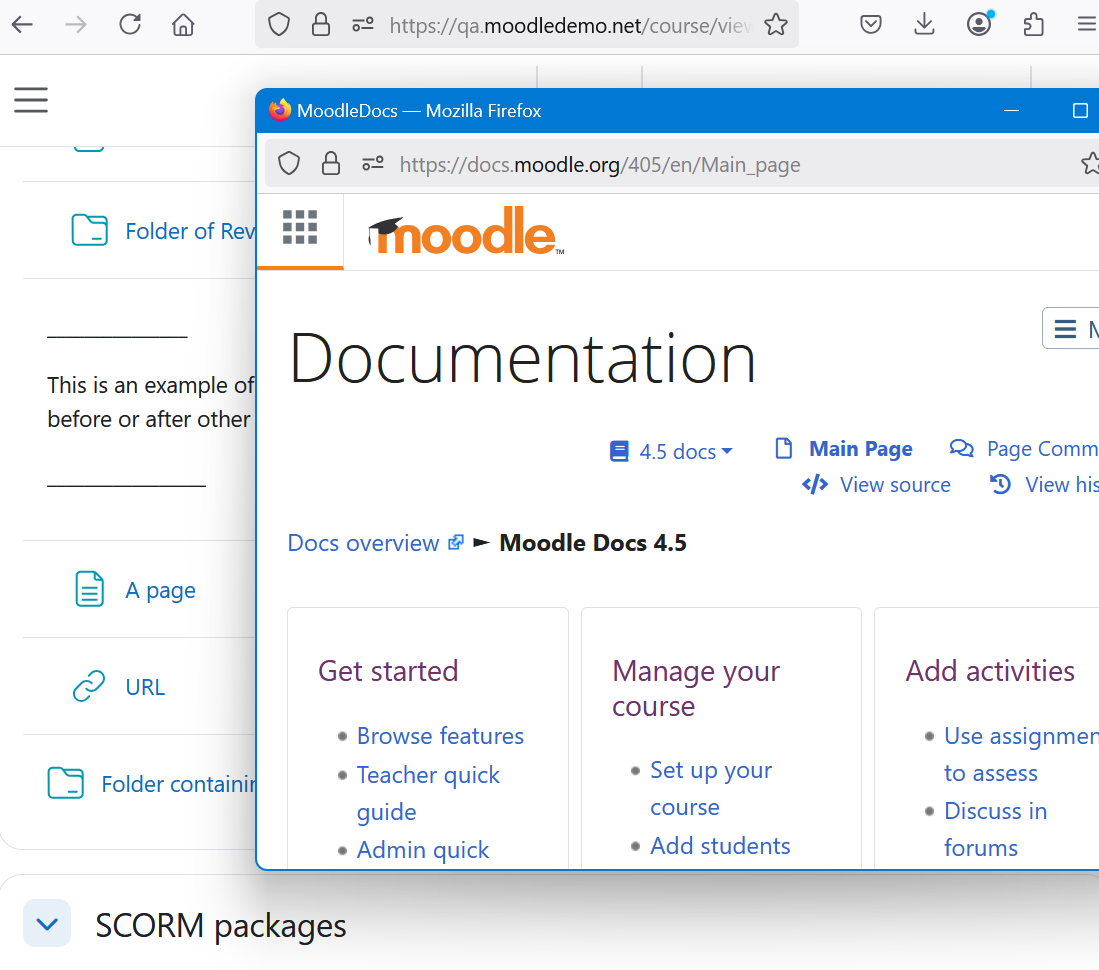Click the URL chain-link icon
Viewport: 1099px width, 970px height.
(x=89, y=686)
